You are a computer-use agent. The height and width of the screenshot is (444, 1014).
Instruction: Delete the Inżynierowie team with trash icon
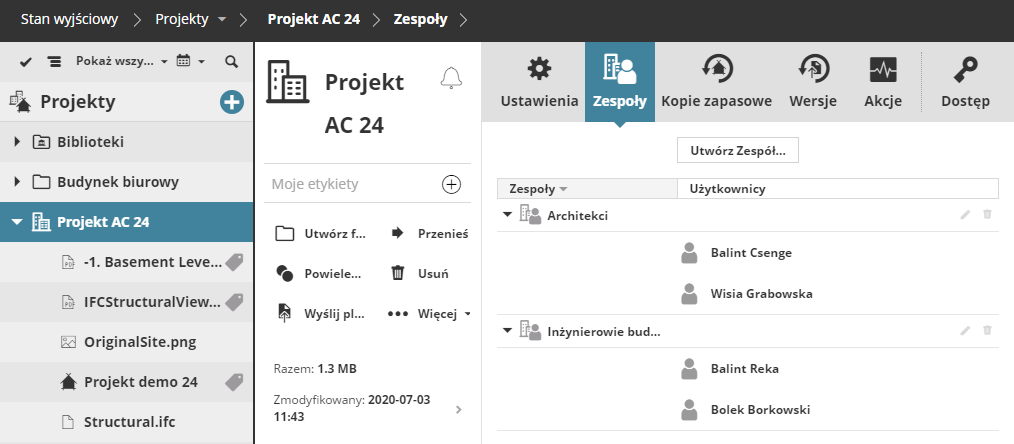click(x=987, y=330)
